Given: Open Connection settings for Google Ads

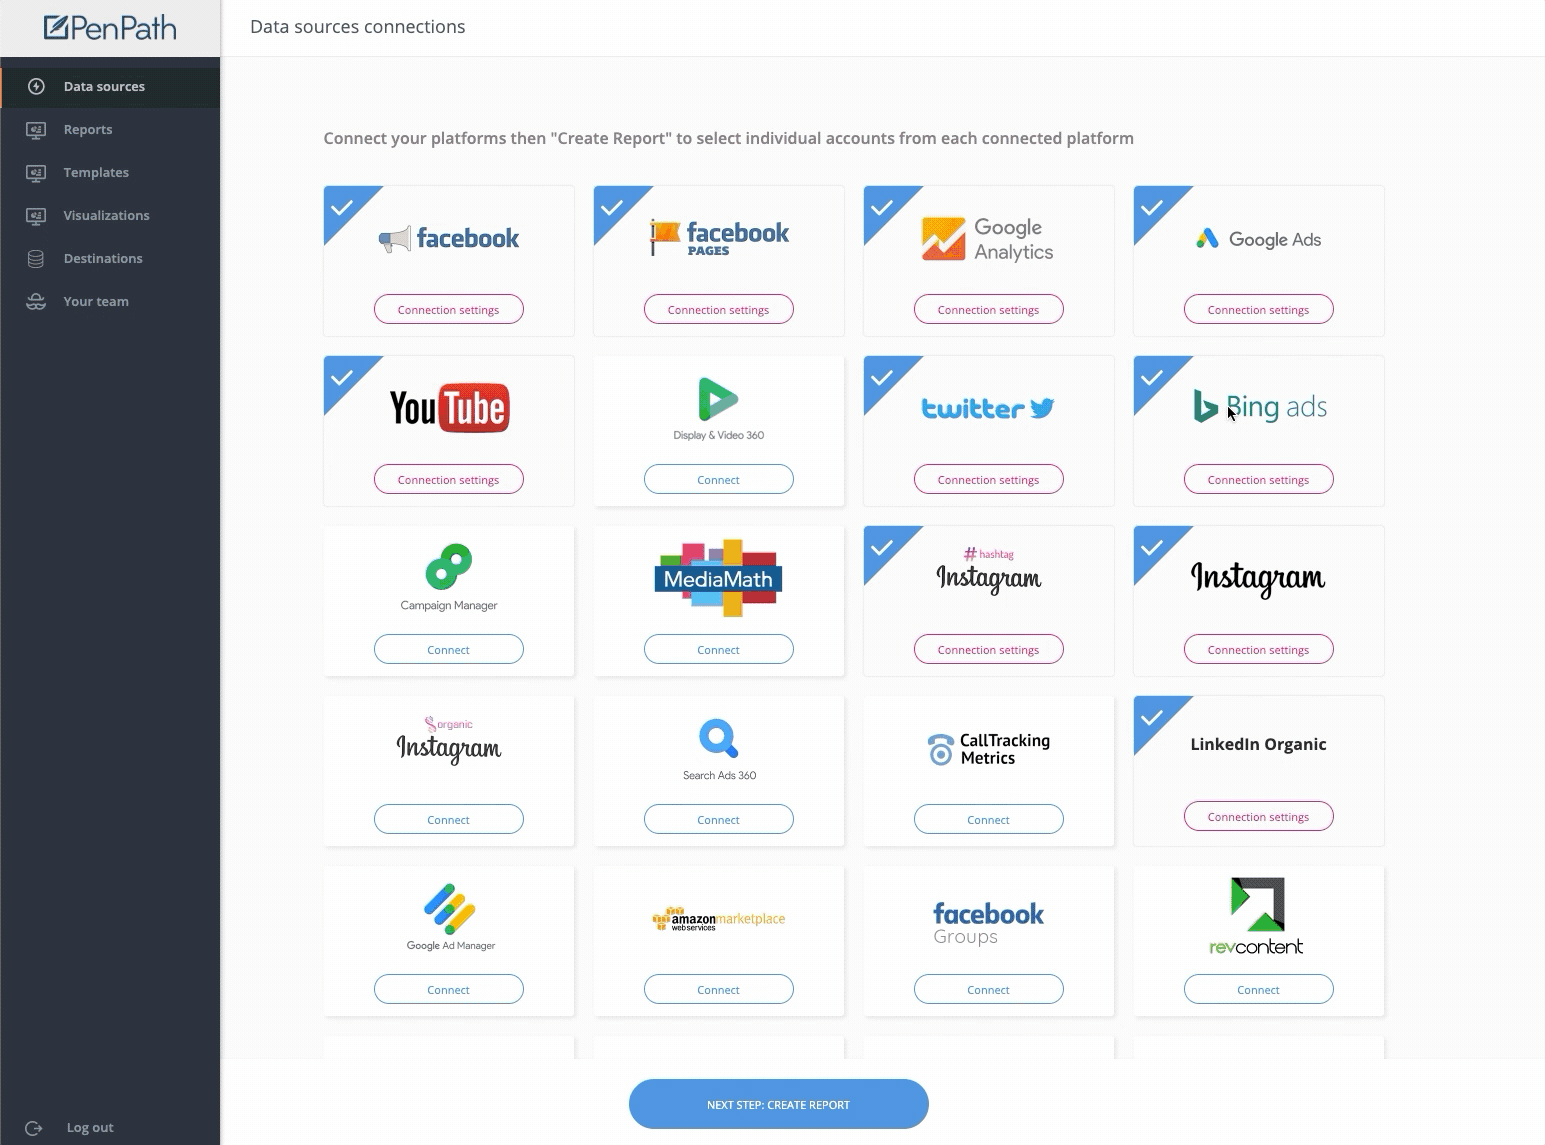Looking at the screenshot, I should coord(1259,309).
